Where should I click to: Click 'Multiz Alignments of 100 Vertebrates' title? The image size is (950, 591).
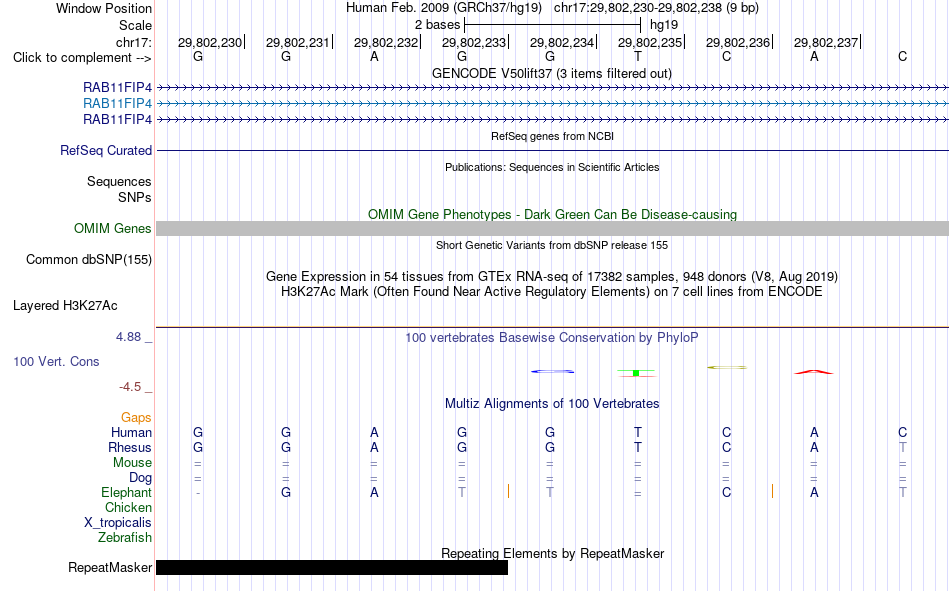point(552,404)
